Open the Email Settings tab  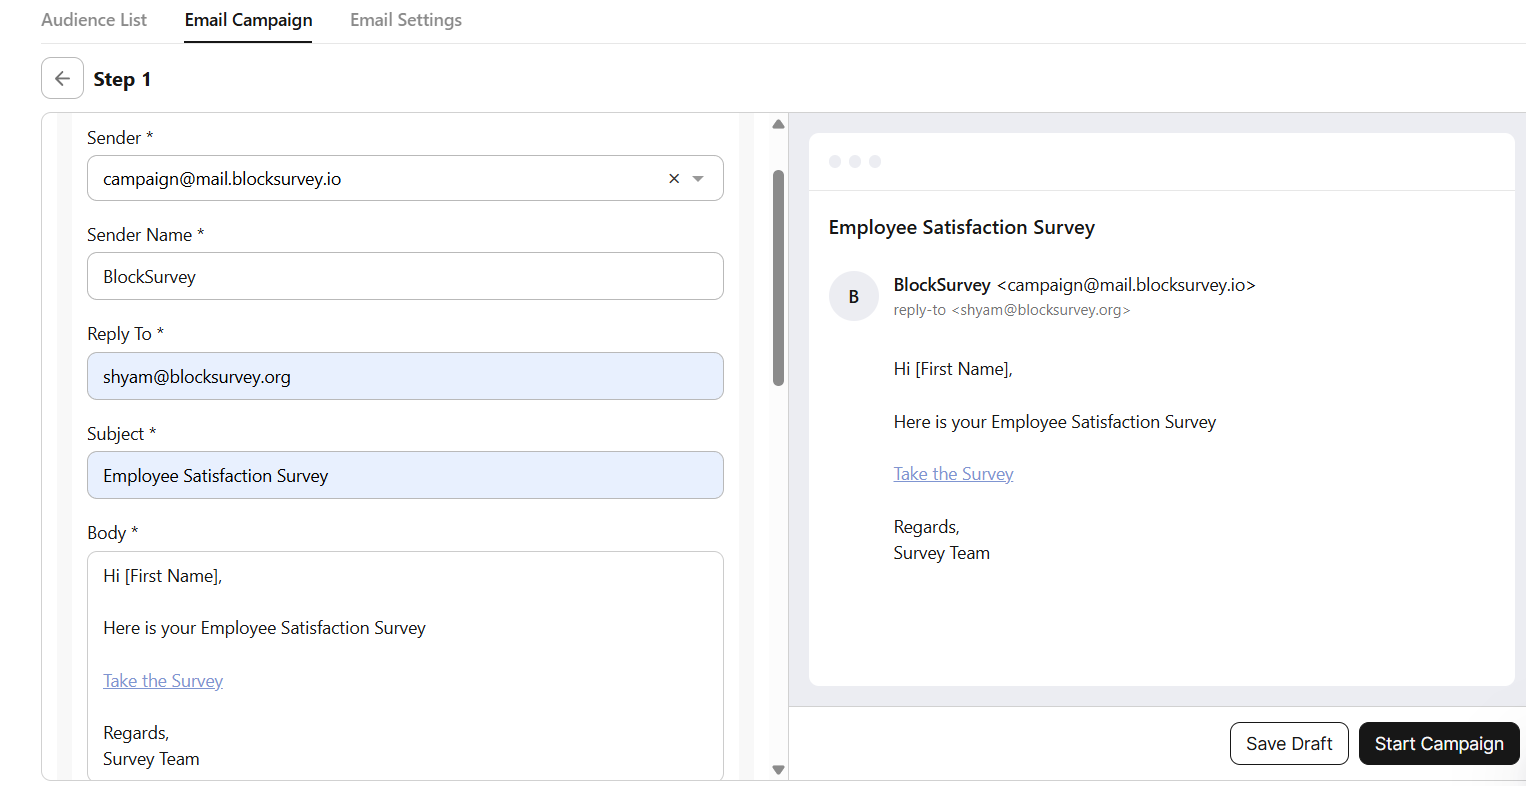[406, 20]
